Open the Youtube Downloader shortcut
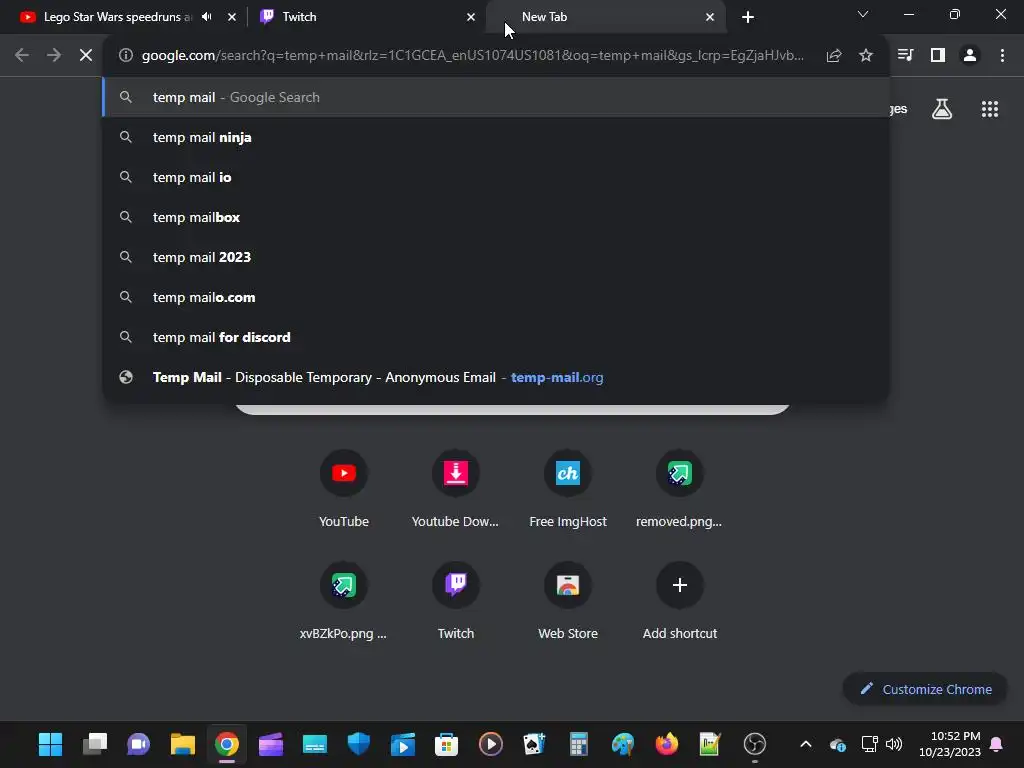The image size is (1024, 768). [455, 488]
